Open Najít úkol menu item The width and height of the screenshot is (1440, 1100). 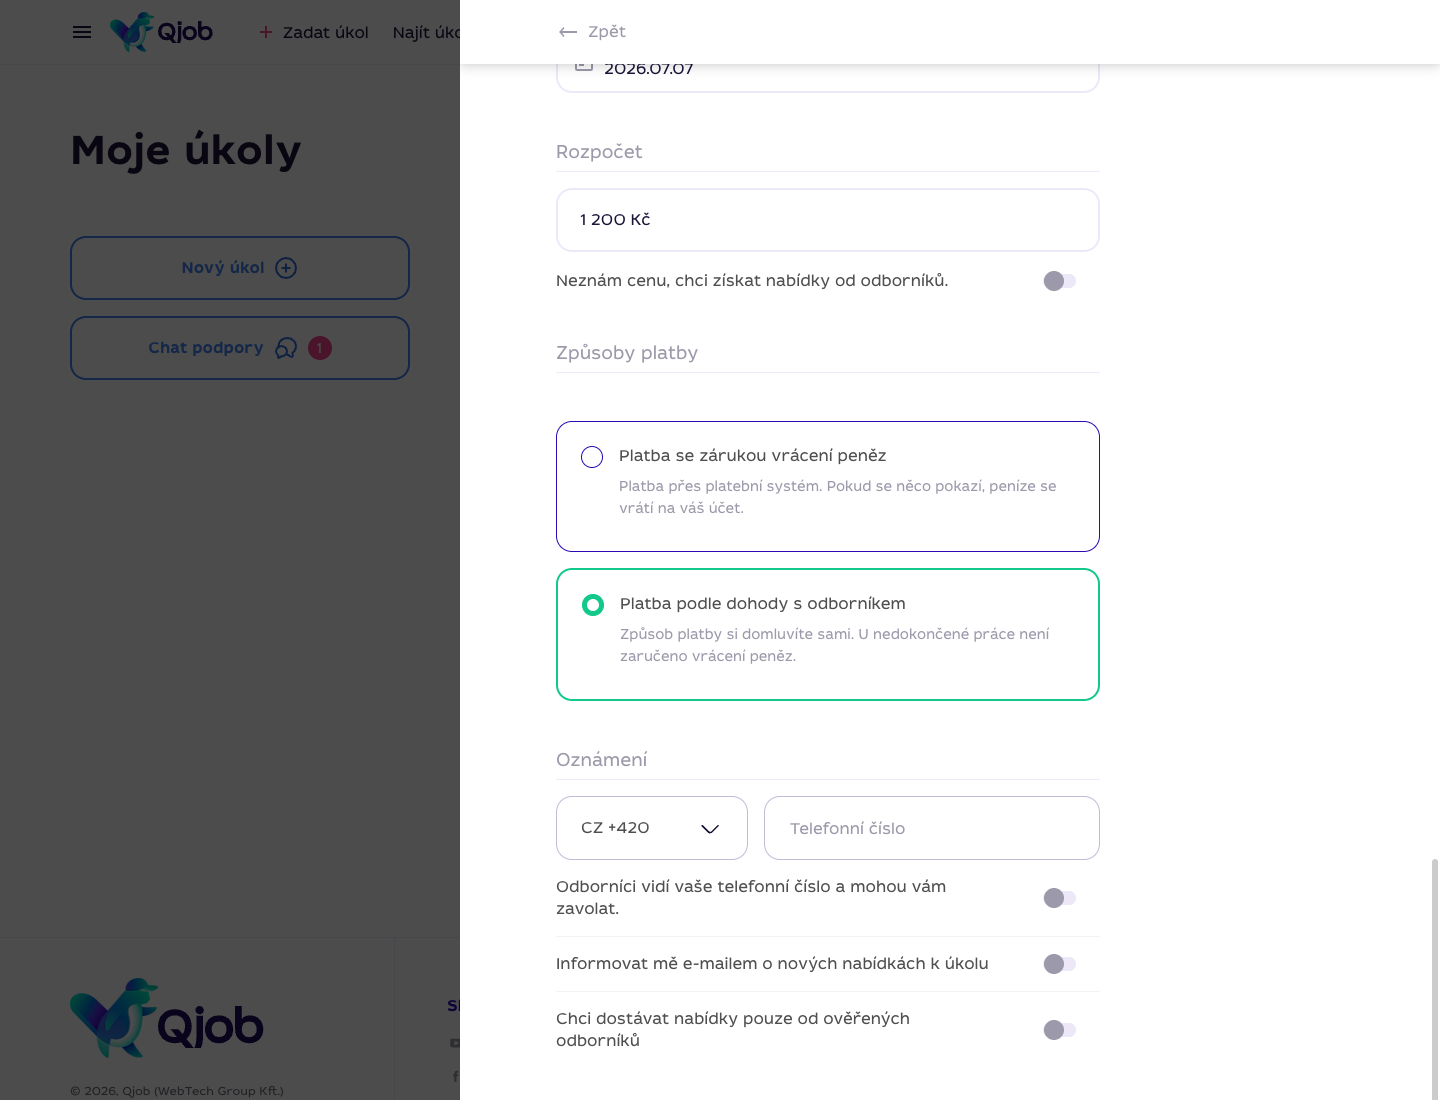pos(426,32)
